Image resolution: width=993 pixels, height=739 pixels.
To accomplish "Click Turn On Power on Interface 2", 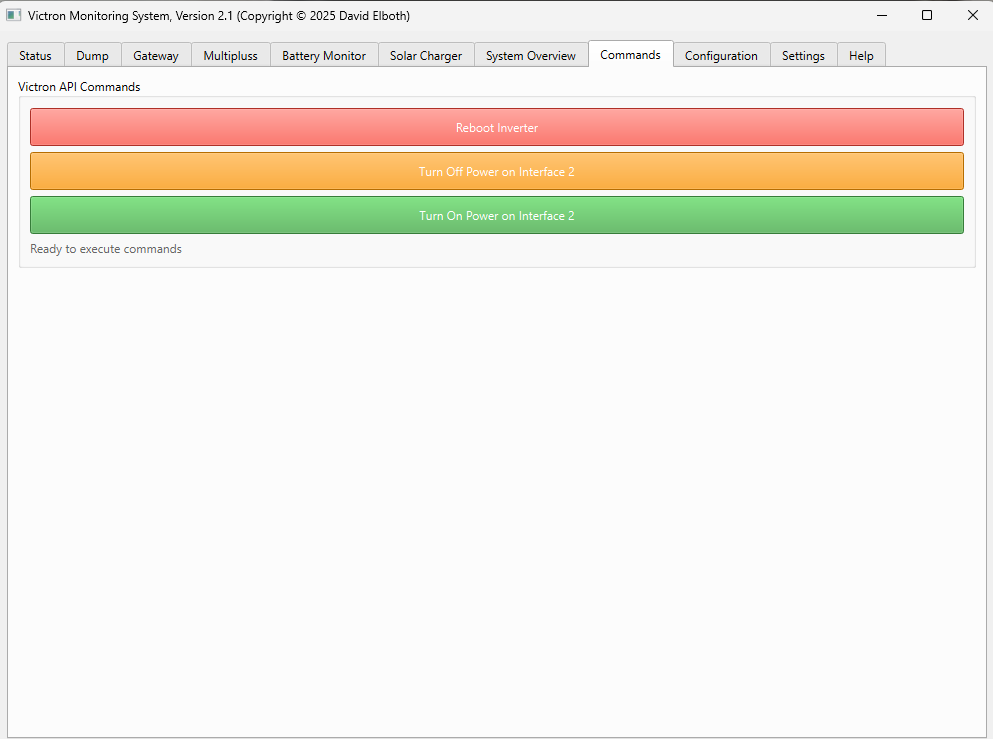I will tap(497, 215).
